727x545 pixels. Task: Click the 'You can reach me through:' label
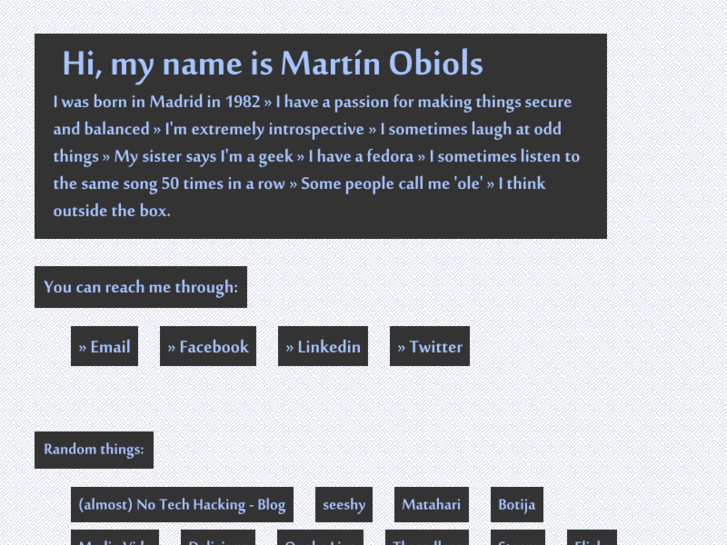coord(140,287)
